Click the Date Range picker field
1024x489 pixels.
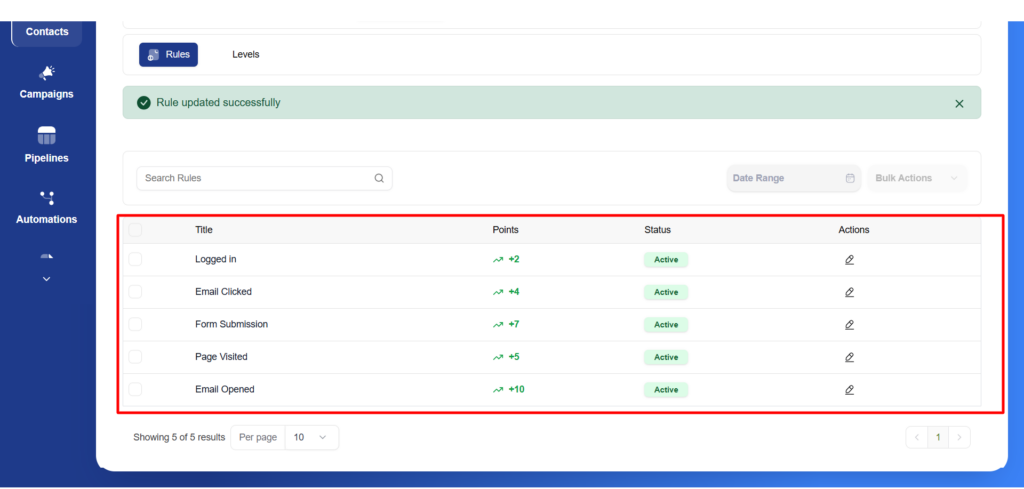pos(793,178)
